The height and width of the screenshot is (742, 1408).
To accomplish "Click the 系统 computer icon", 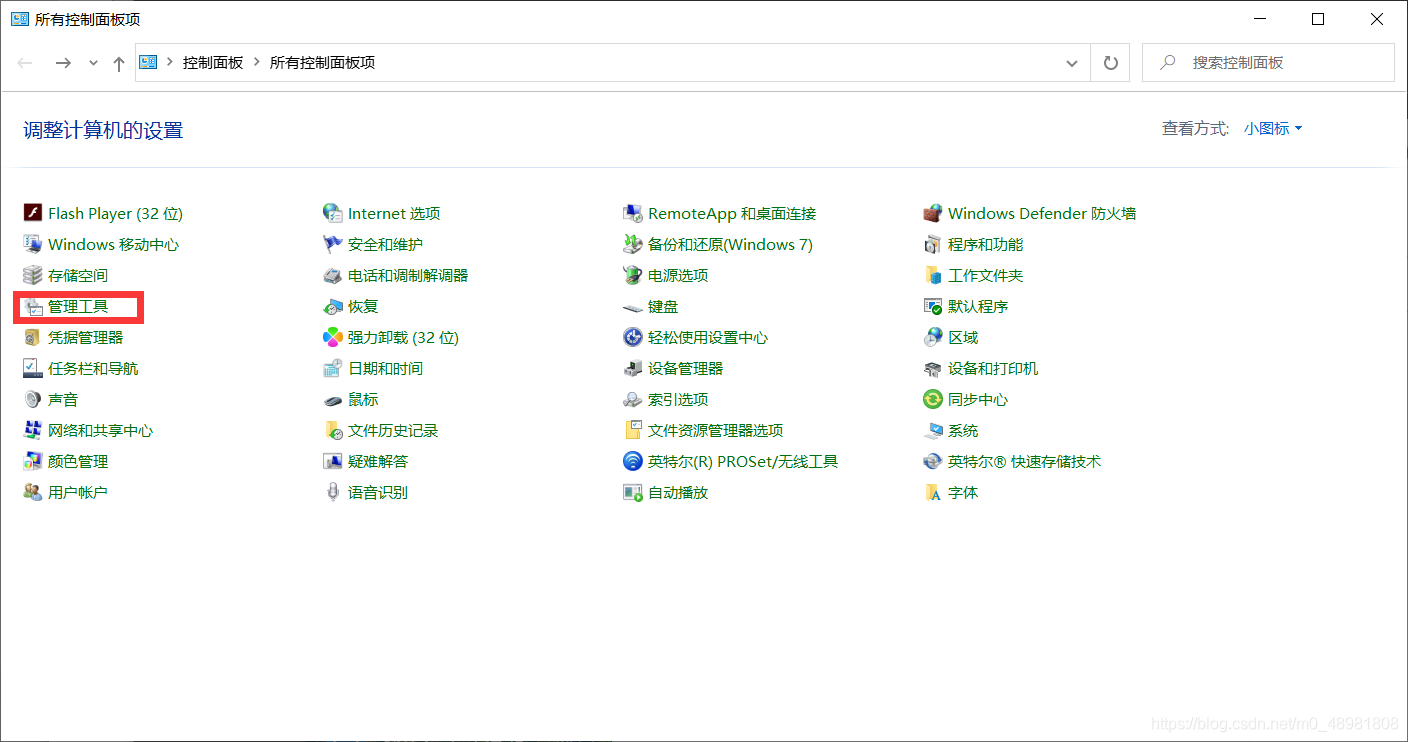I will pos(932,430).
